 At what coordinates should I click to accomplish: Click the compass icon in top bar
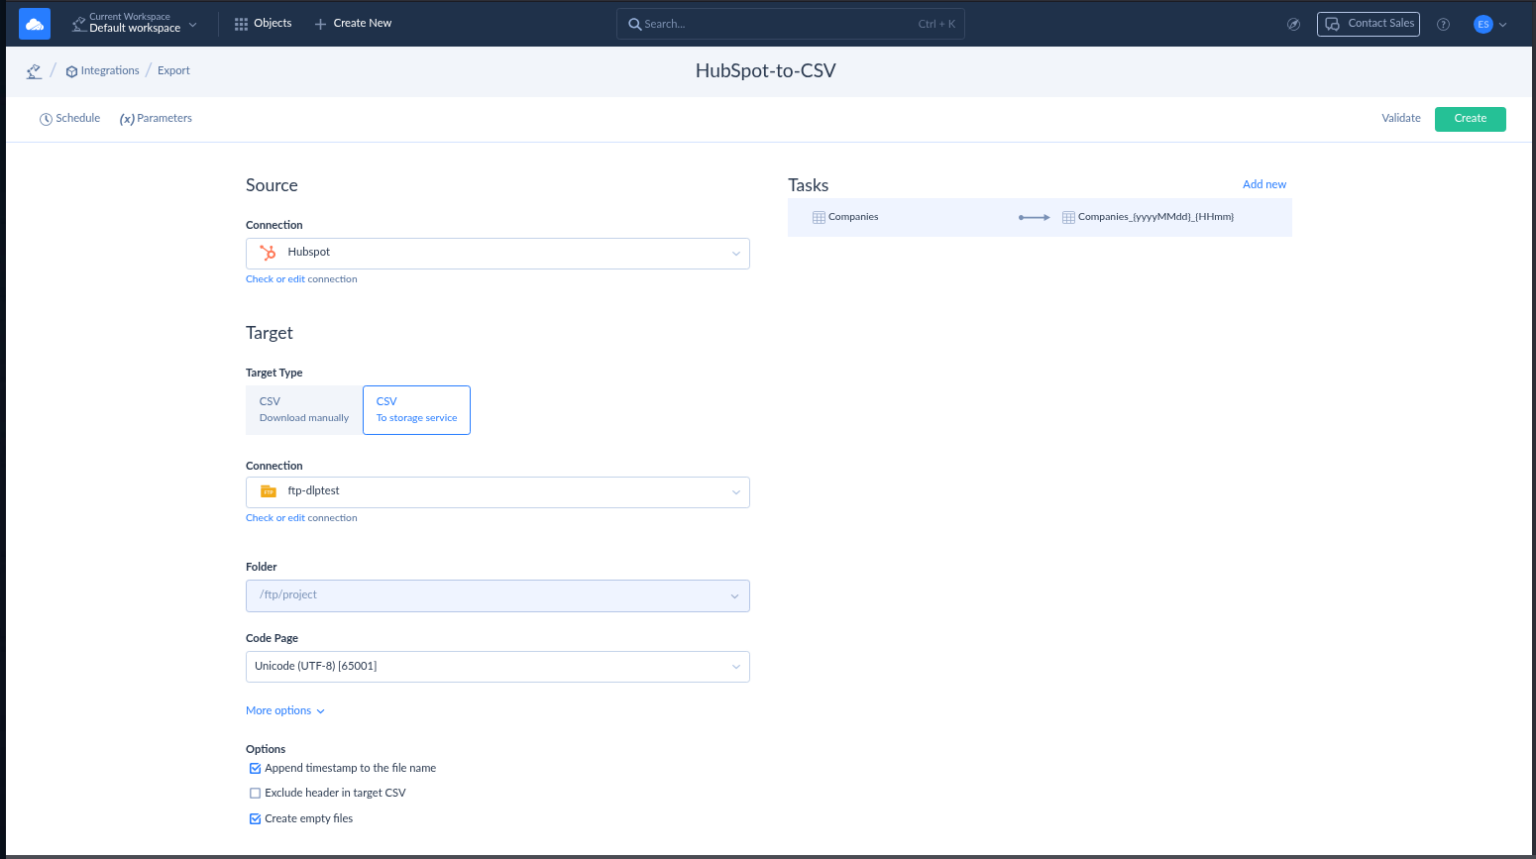pyautogui.click(x=1293, y=23)
